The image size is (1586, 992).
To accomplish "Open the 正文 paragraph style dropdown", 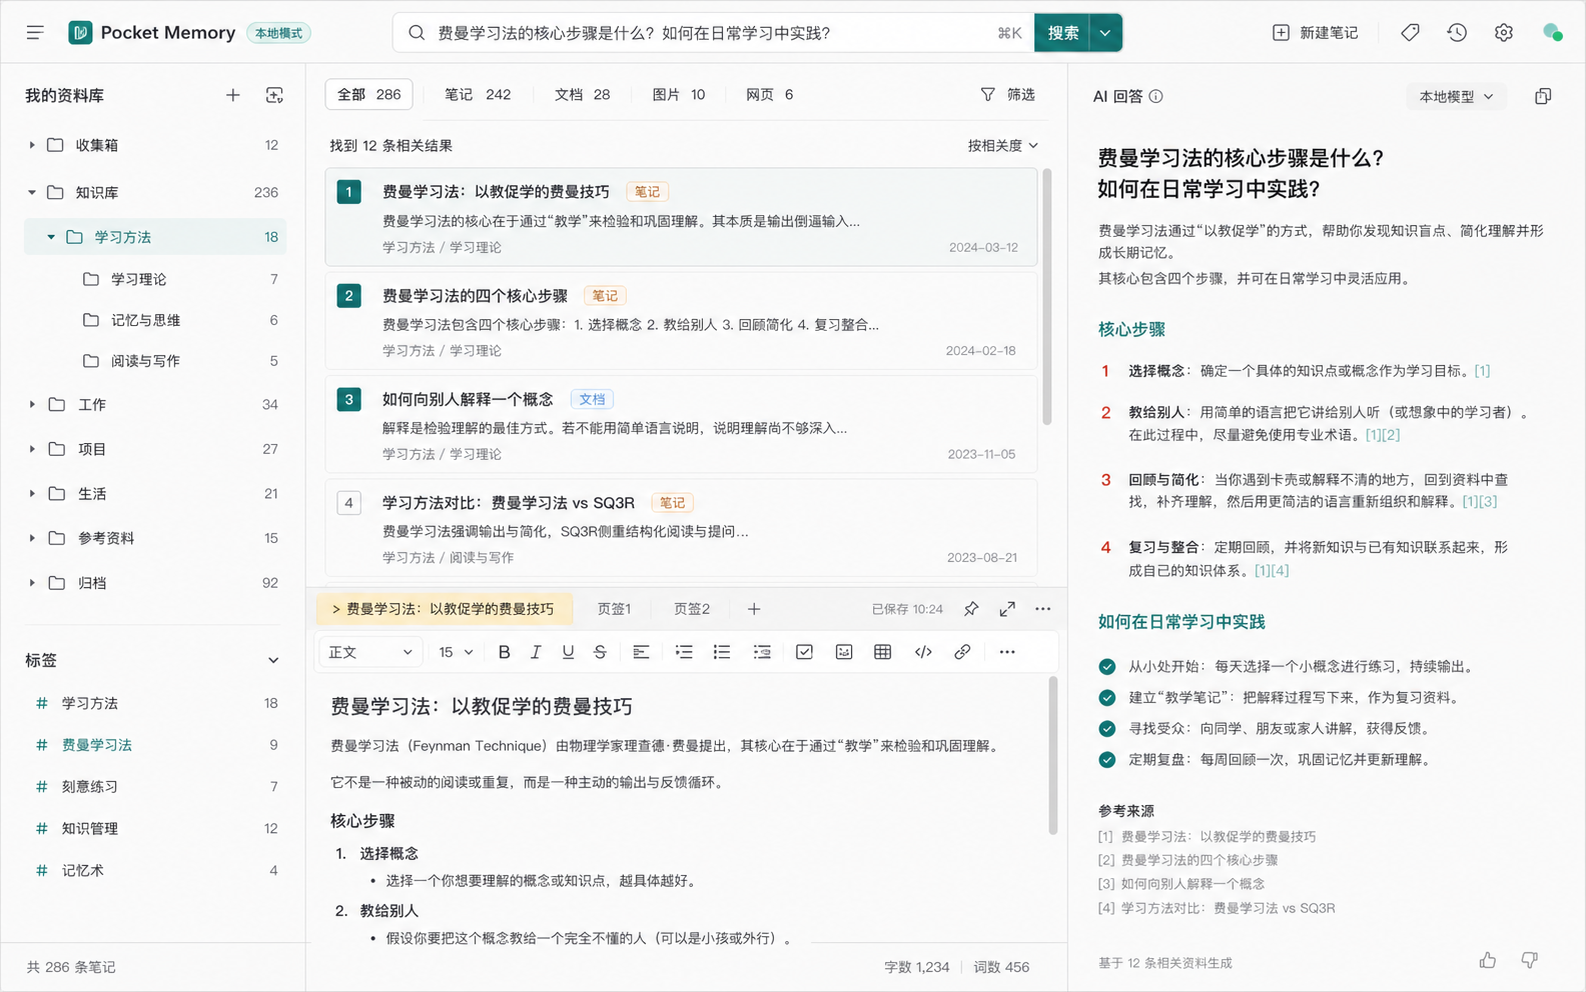I will pos(370,652).
